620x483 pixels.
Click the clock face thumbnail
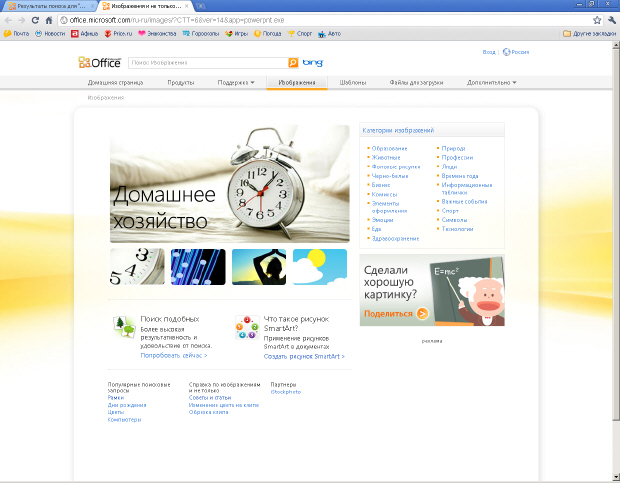point(137,267)
